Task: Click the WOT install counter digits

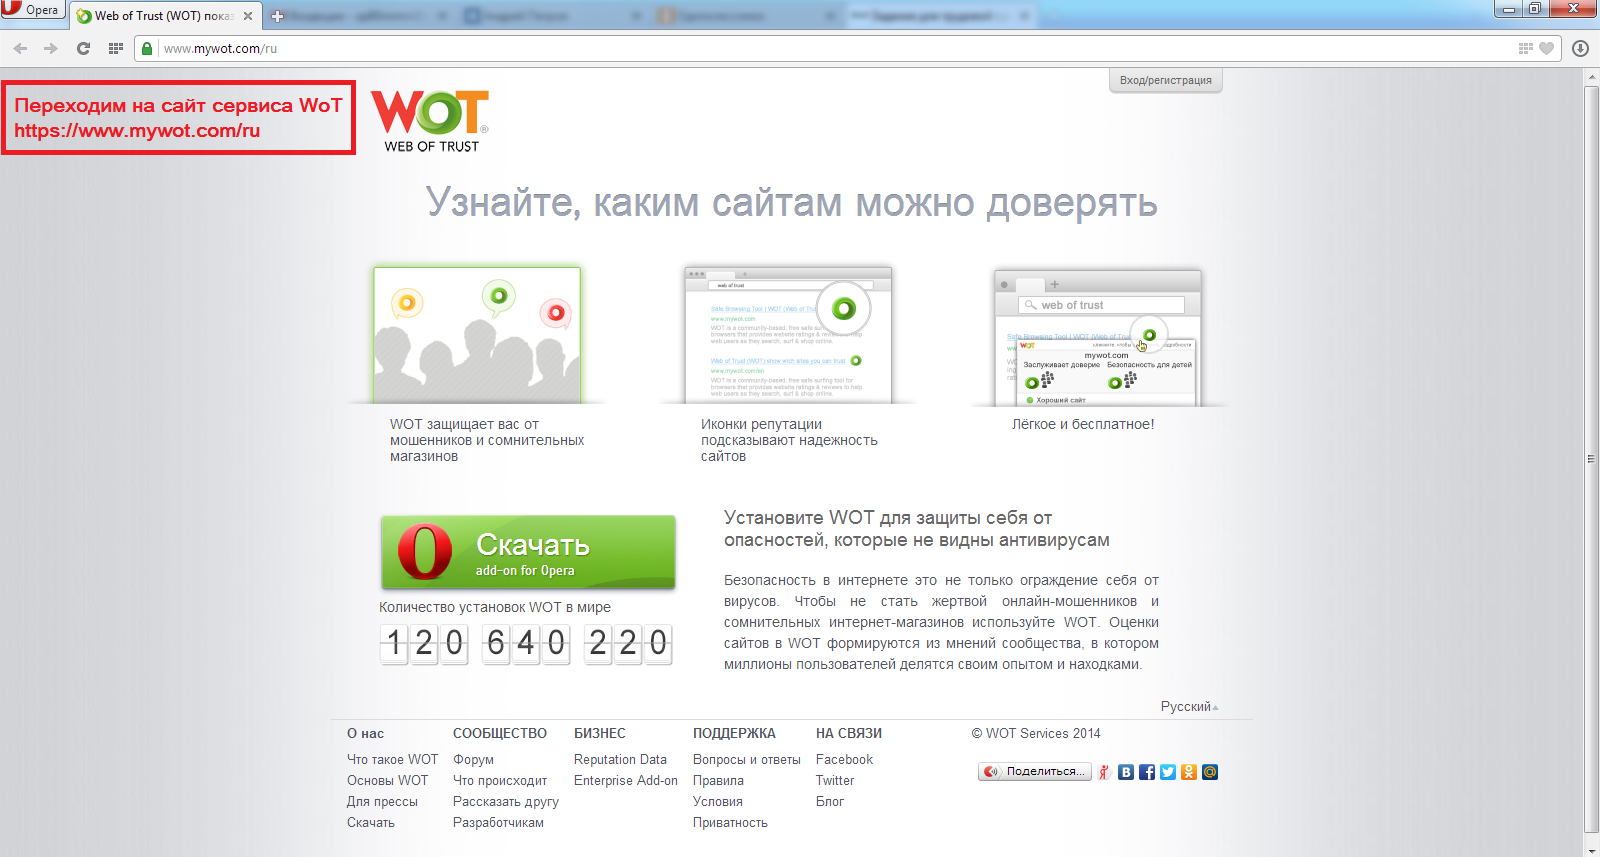Action: click(526, 644)
